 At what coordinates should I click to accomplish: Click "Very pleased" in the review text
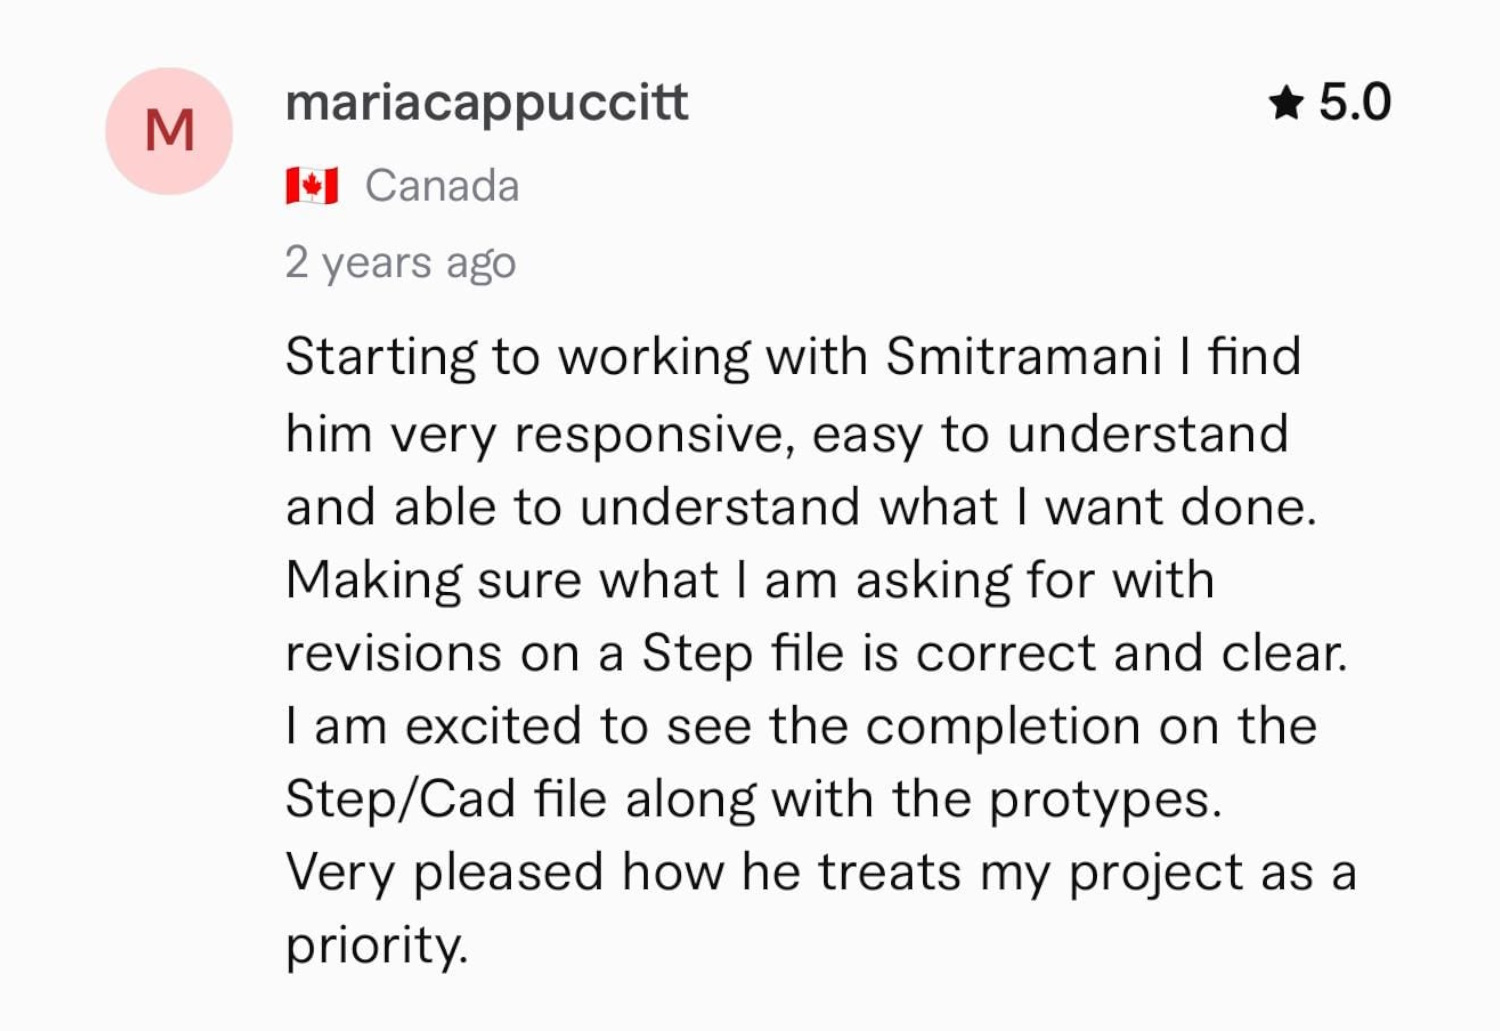pos(444,873)
